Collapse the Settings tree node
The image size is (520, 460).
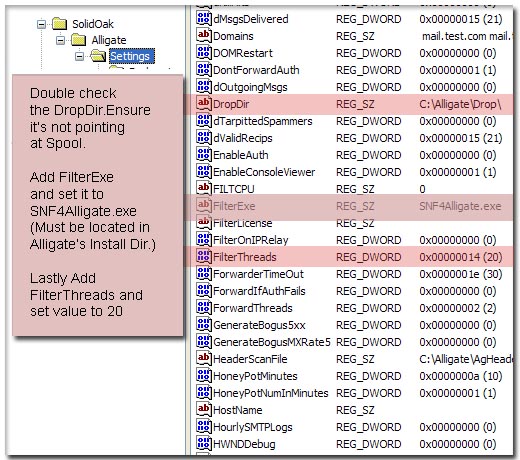point(79,56)
